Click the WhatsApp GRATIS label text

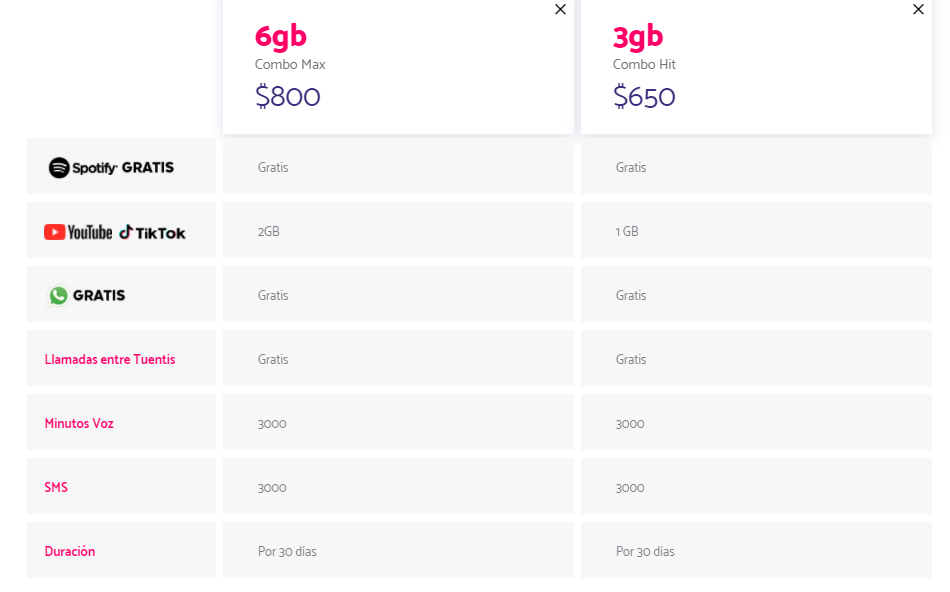(x=99, y=296)
